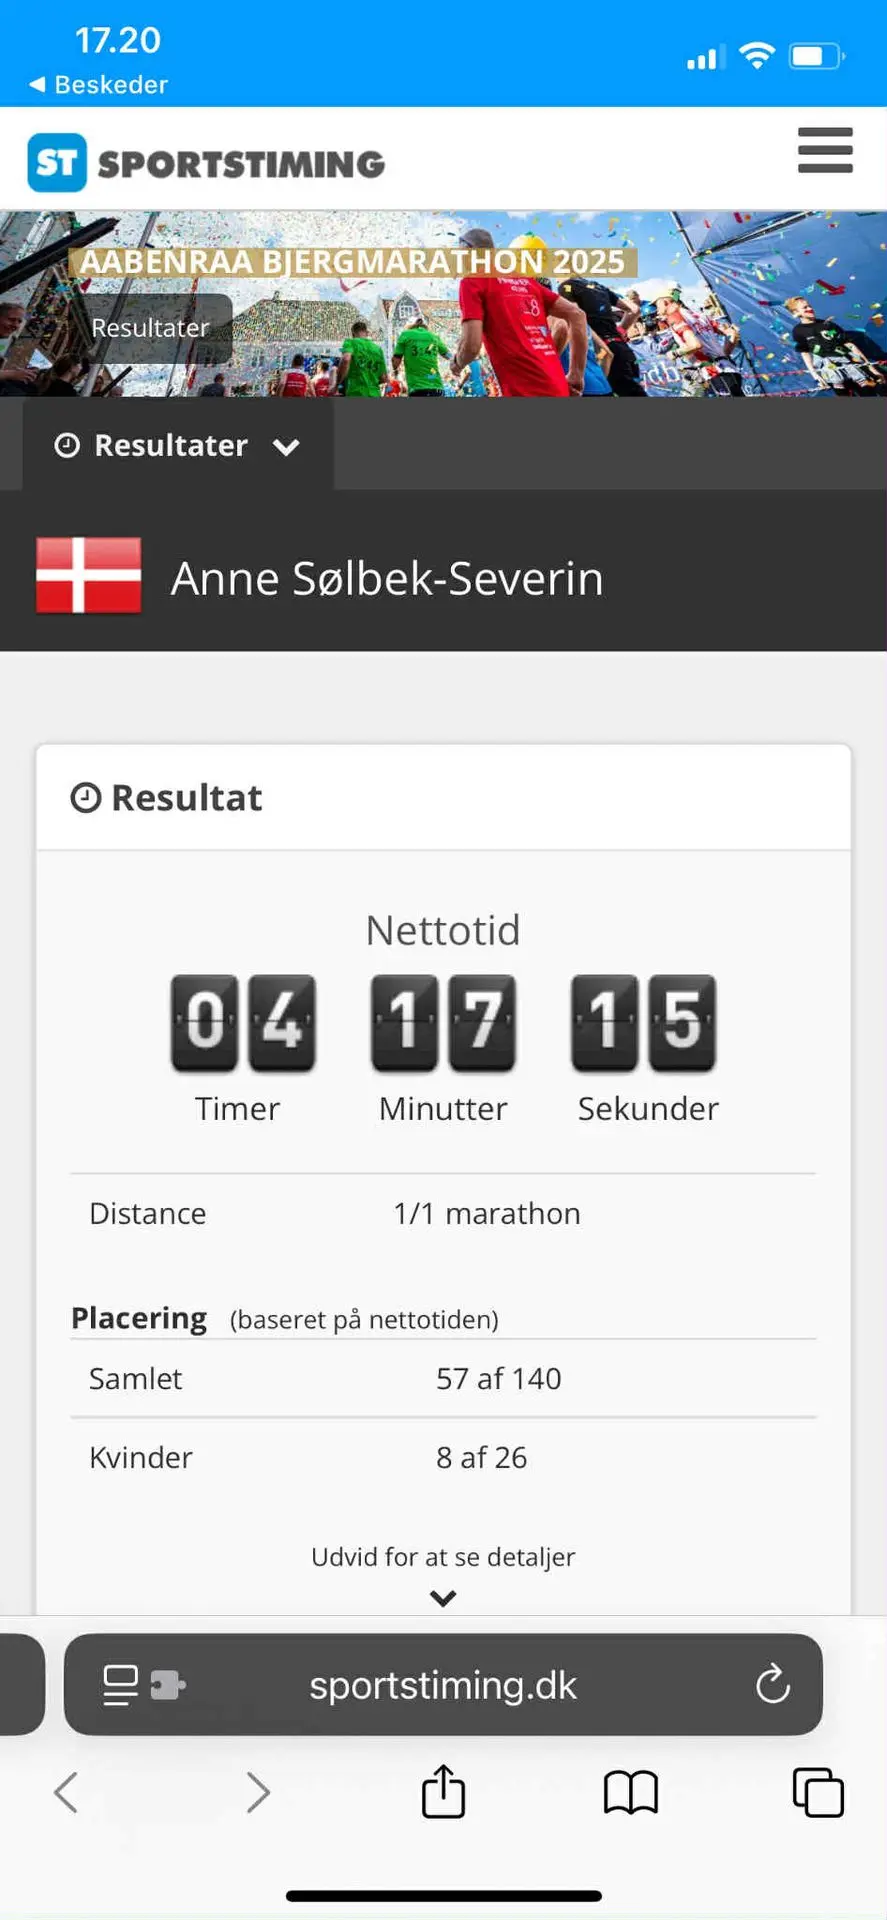Show open tabs overview
Viewport: 887px width, 1920px height.
818,1792
